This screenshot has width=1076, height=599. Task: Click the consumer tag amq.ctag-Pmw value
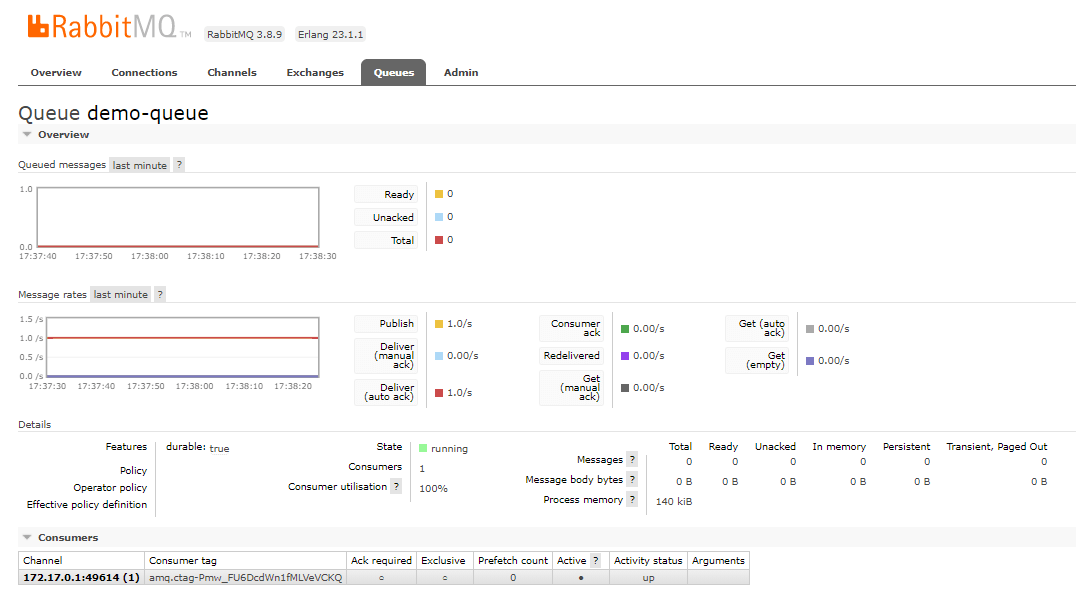245,578
